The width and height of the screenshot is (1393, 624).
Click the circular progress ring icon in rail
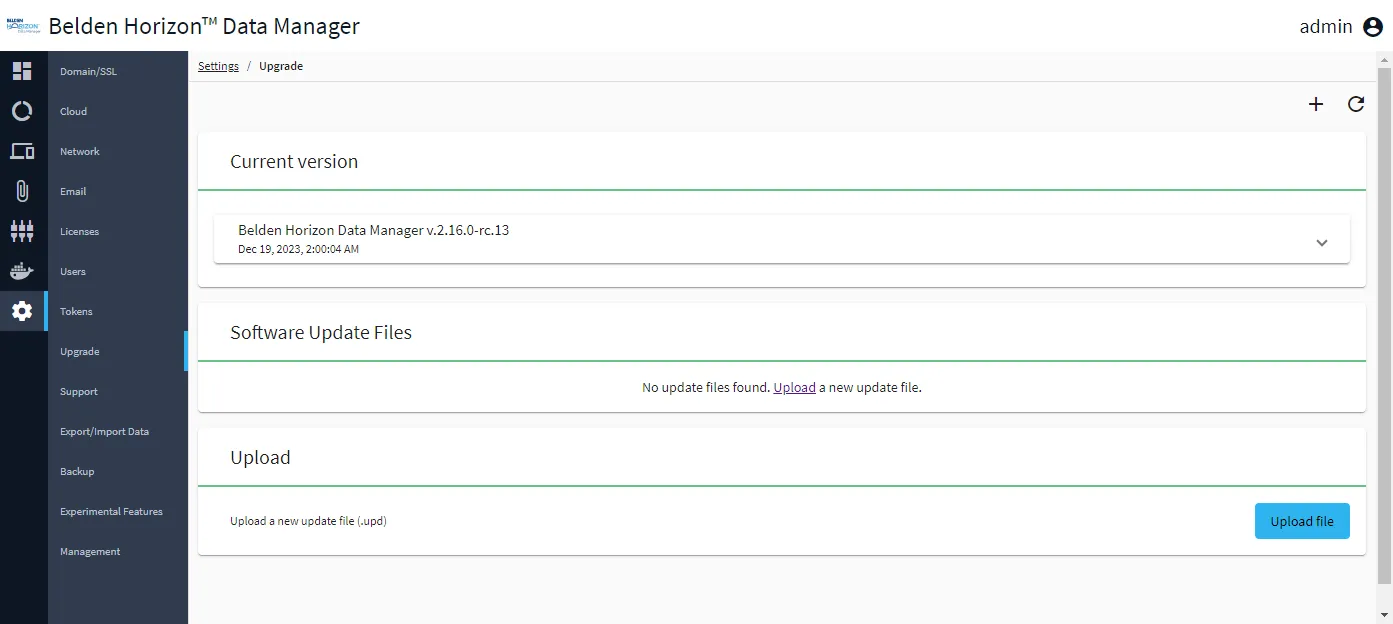(x=22, y=111)
